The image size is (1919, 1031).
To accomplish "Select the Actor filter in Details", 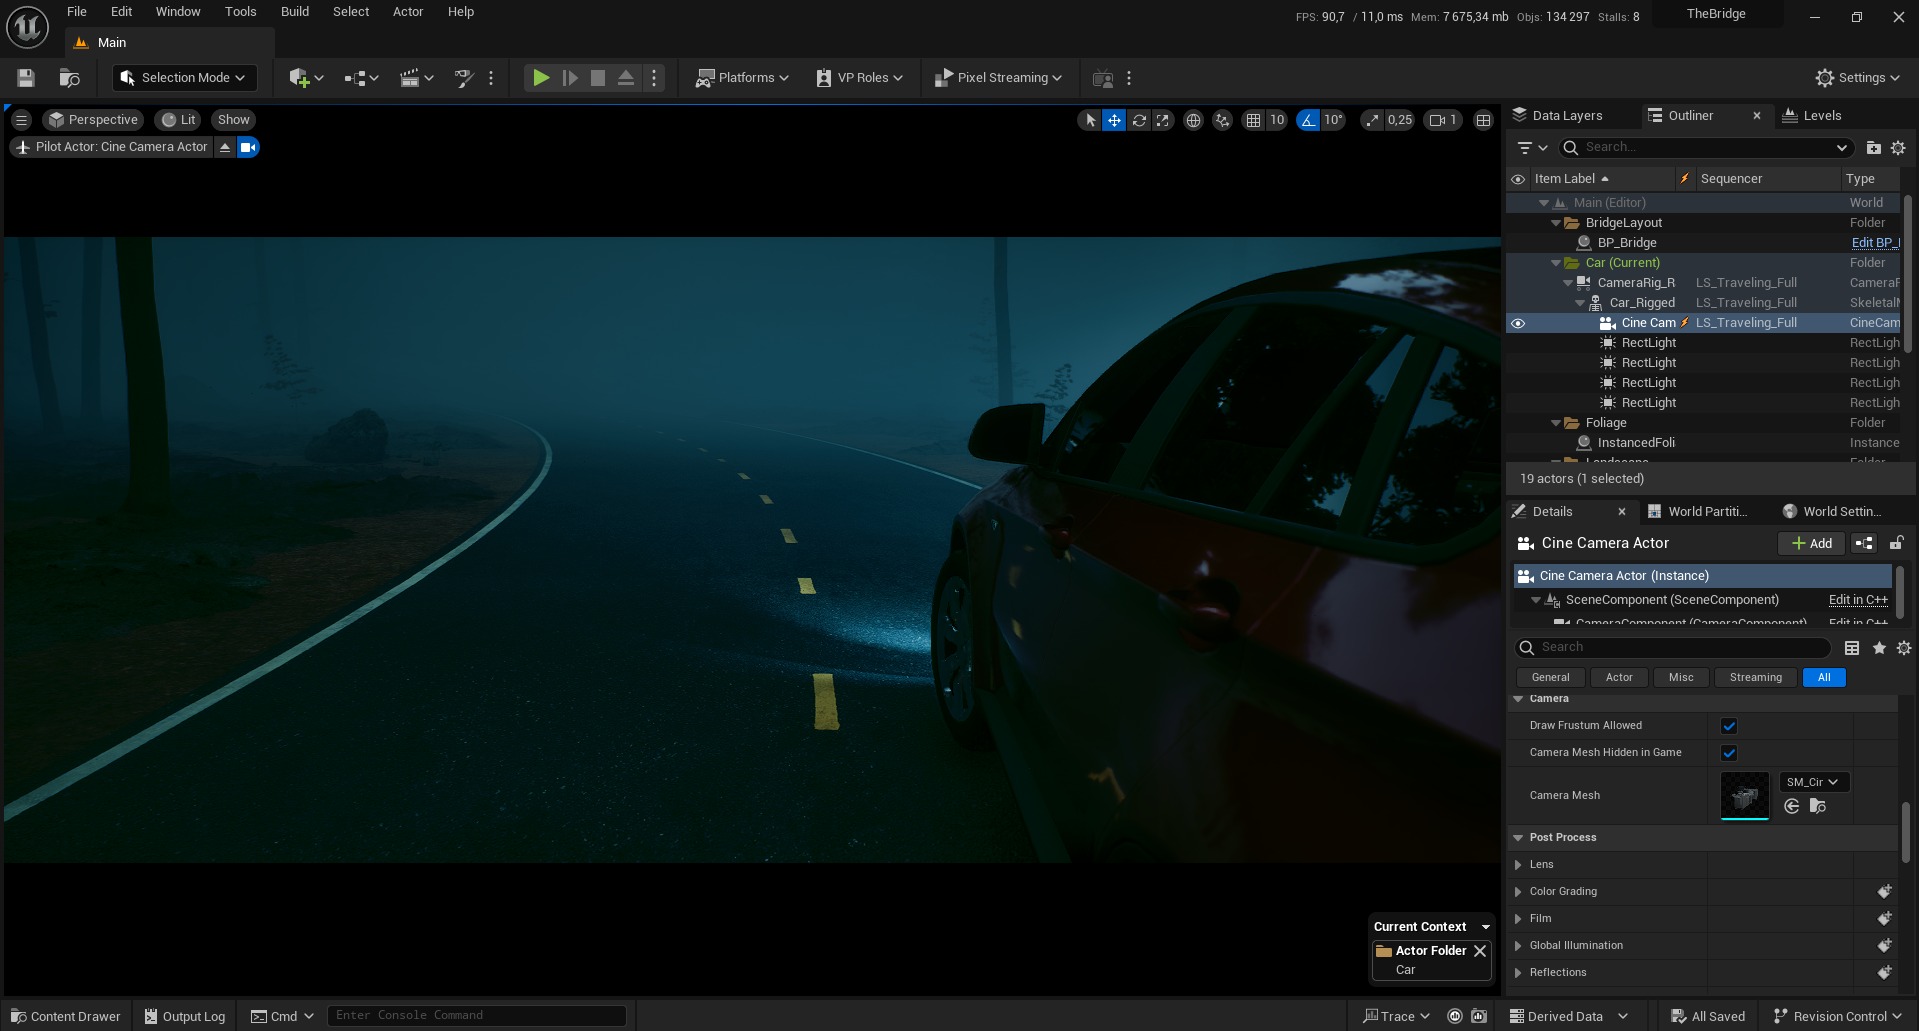I will coord(1619,678).
